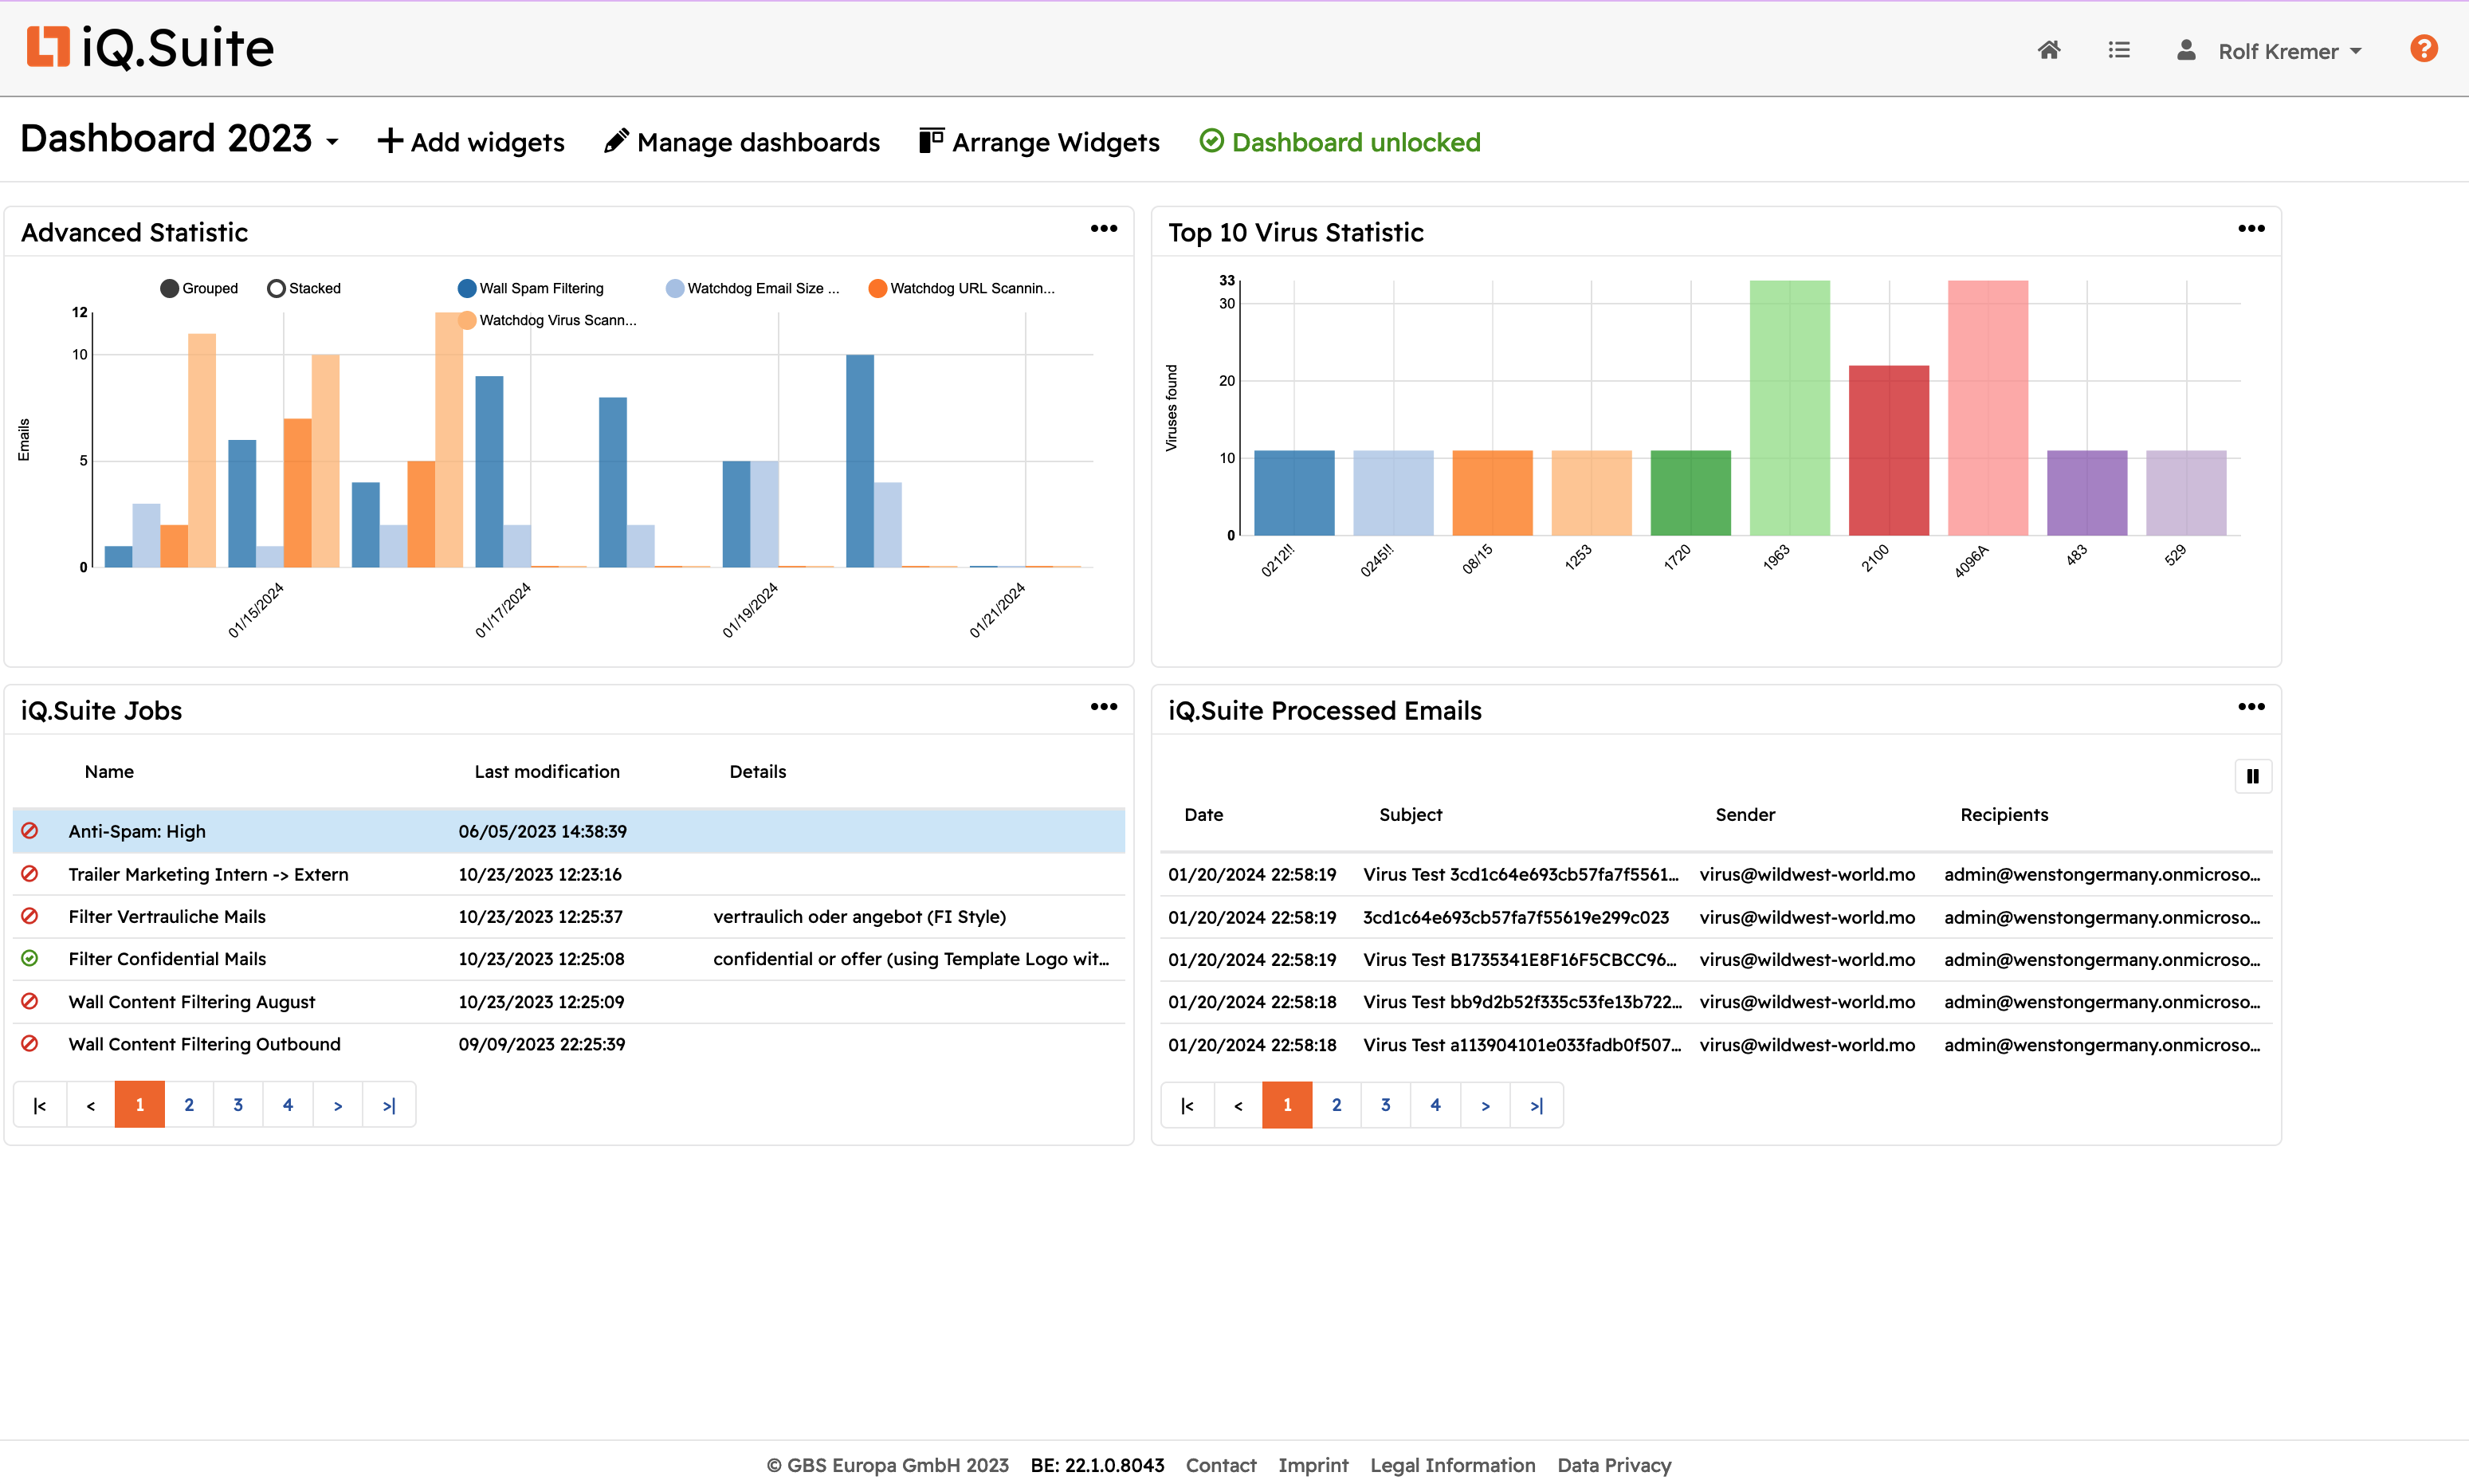Click status icon for Trailer Marketing Intern job
Image resolution: width=2469 pixels, height=1484 pixels.
pyautogui.click(x=30, y=874)
